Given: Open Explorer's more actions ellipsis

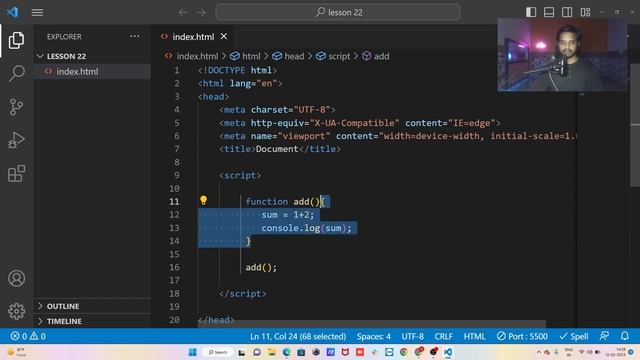Looking at the screenshot, I should click(x=134, y=36).
